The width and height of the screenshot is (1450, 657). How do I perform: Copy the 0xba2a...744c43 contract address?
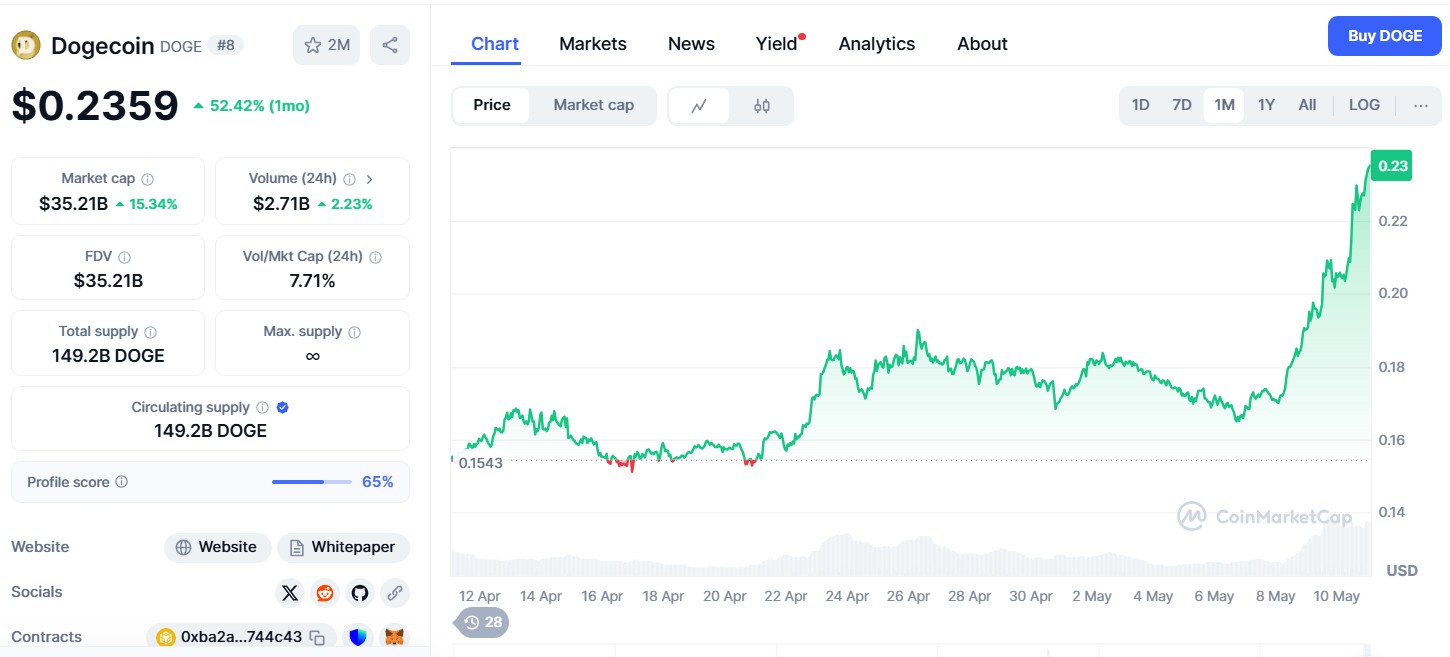(316, 636)
